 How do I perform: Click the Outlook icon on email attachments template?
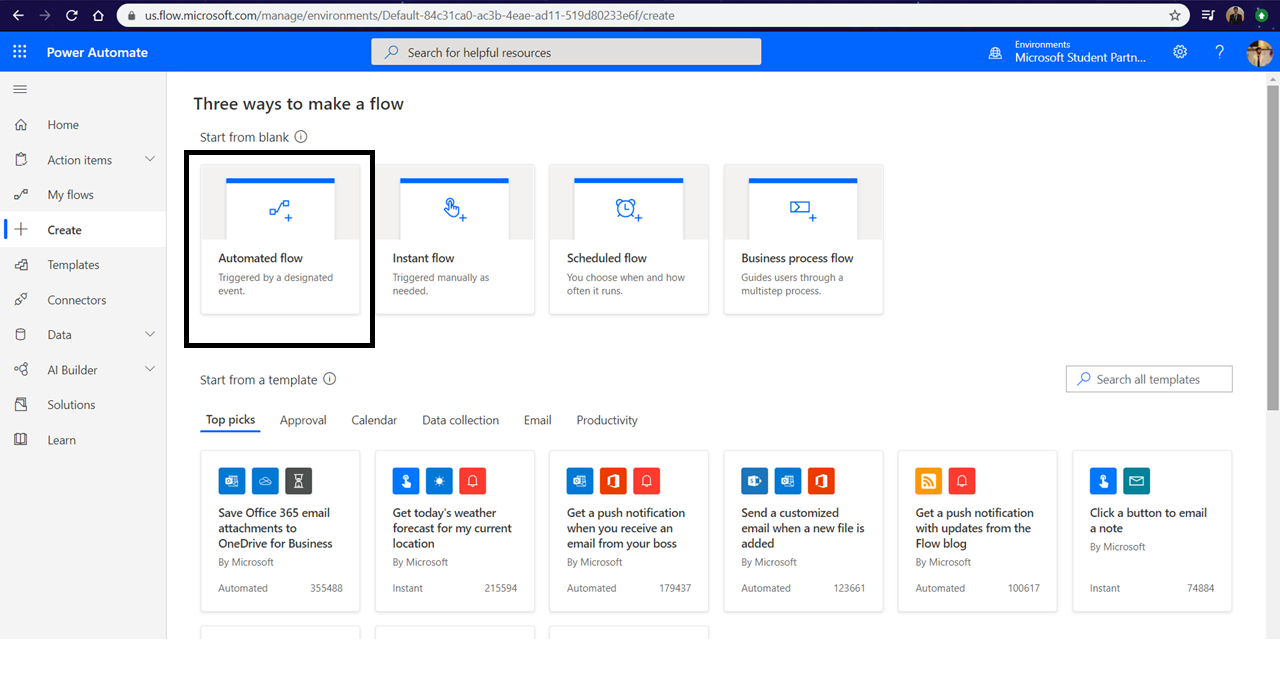231,481
